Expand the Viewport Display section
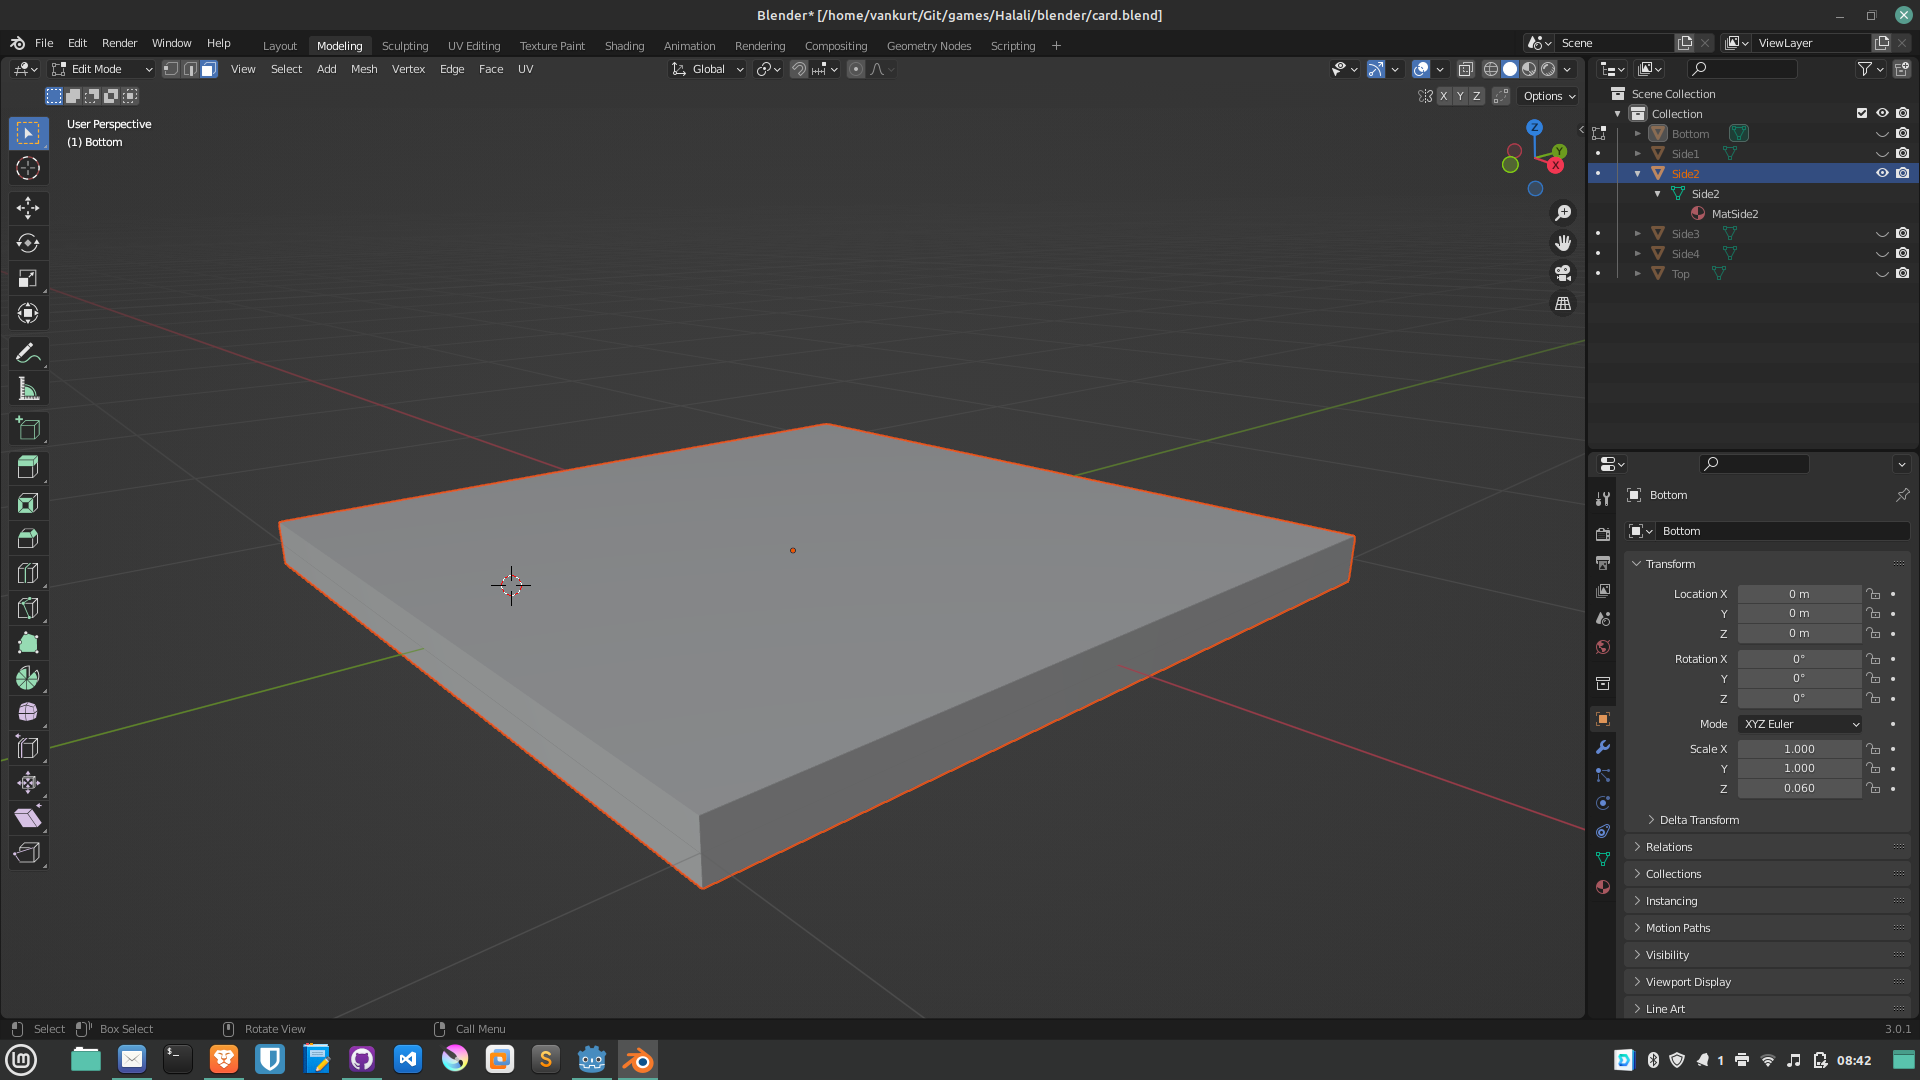1920x1080 pixels. (1689, 981)
